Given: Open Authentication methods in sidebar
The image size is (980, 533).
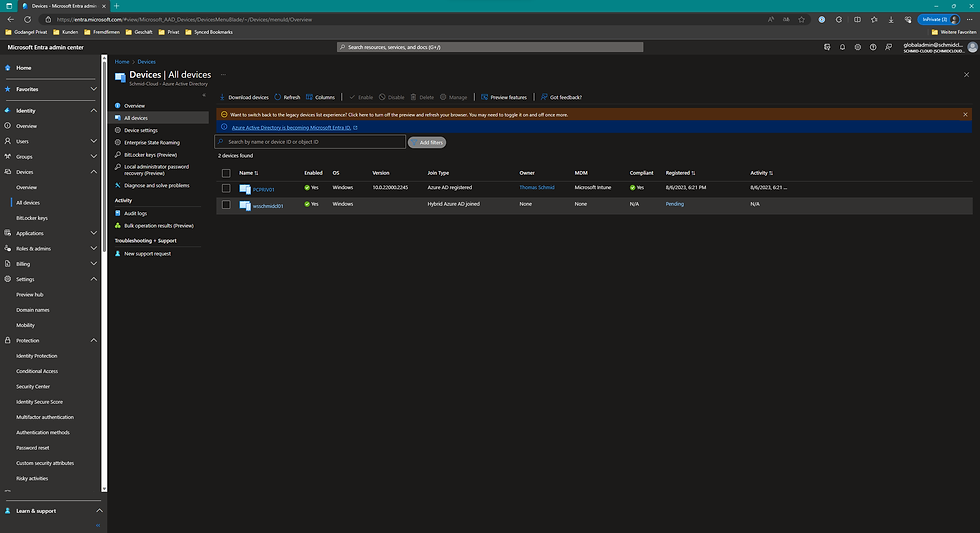Looking at the screenshot, I should pyautogui.click(x=42, y=432).
